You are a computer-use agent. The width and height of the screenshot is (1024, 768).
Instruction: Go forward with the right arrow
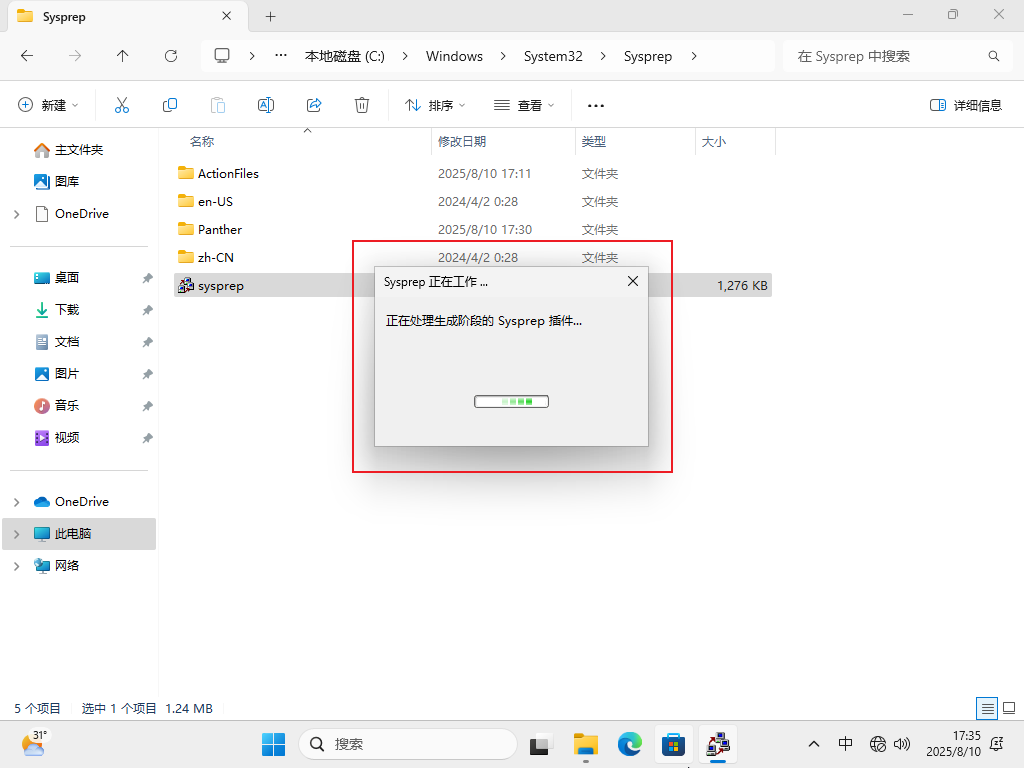(x=75, y=56)
